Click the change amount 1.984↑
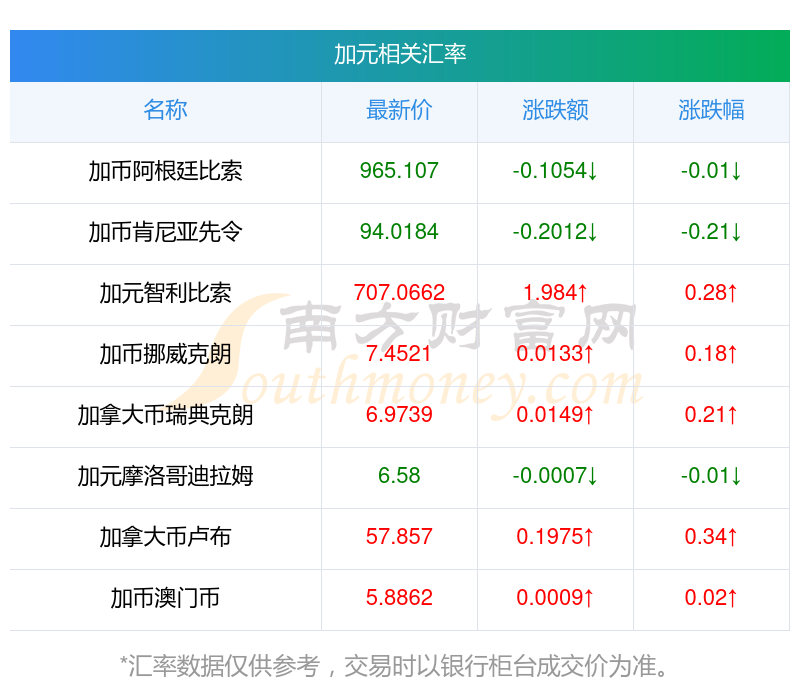Screen dimensions: 800x698 [555, 293]
